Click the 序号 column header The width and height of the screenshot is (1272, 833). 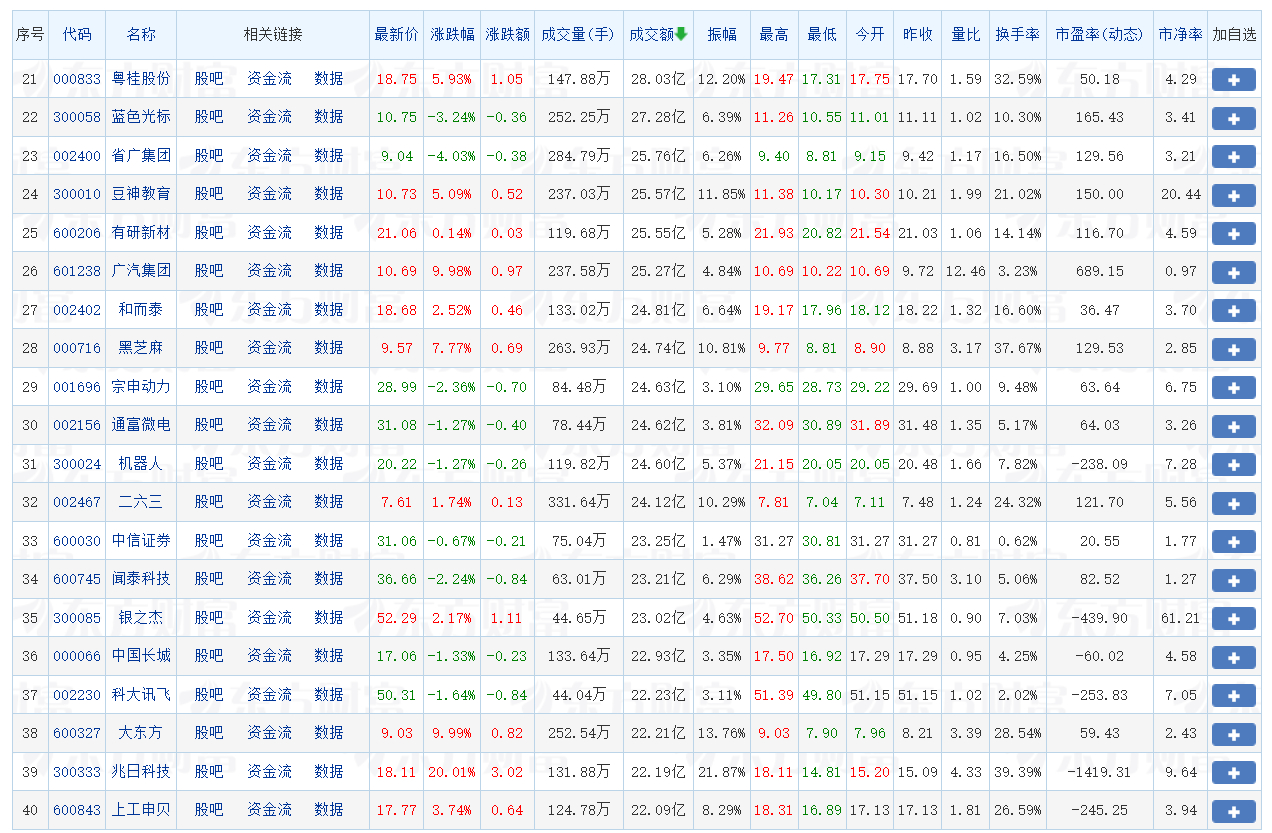tap(30, 34)
